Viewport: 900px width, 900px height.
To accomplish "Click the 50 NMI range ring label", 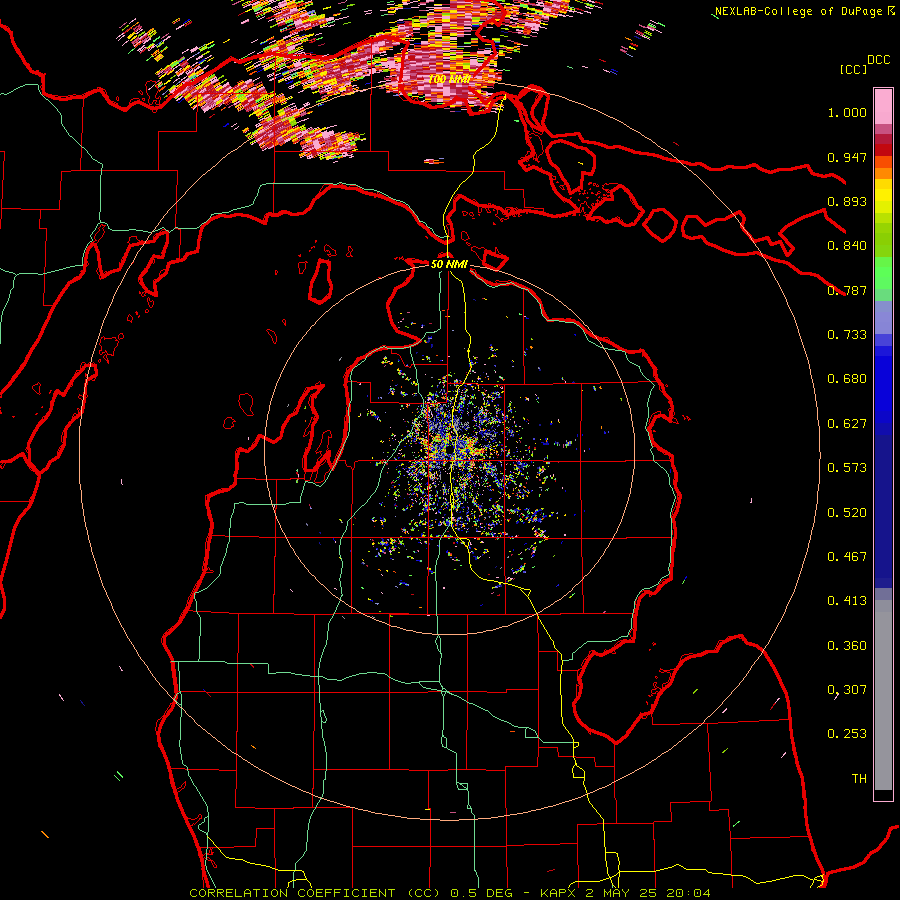I will (x=449, y=264).
